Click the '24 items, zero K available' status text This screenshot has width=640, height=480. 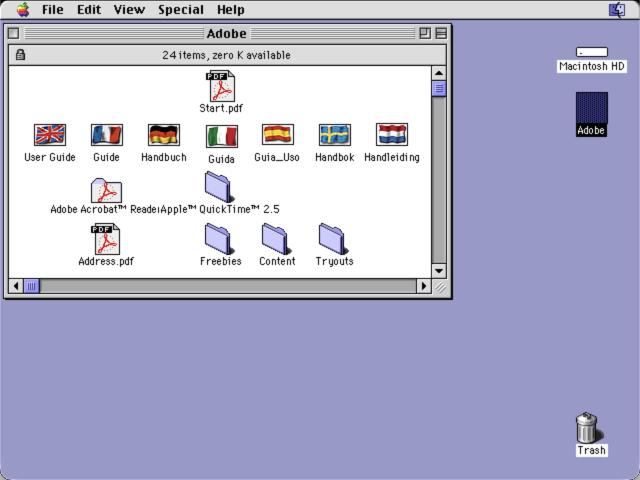pyautogui.click(x=226, y=55)
